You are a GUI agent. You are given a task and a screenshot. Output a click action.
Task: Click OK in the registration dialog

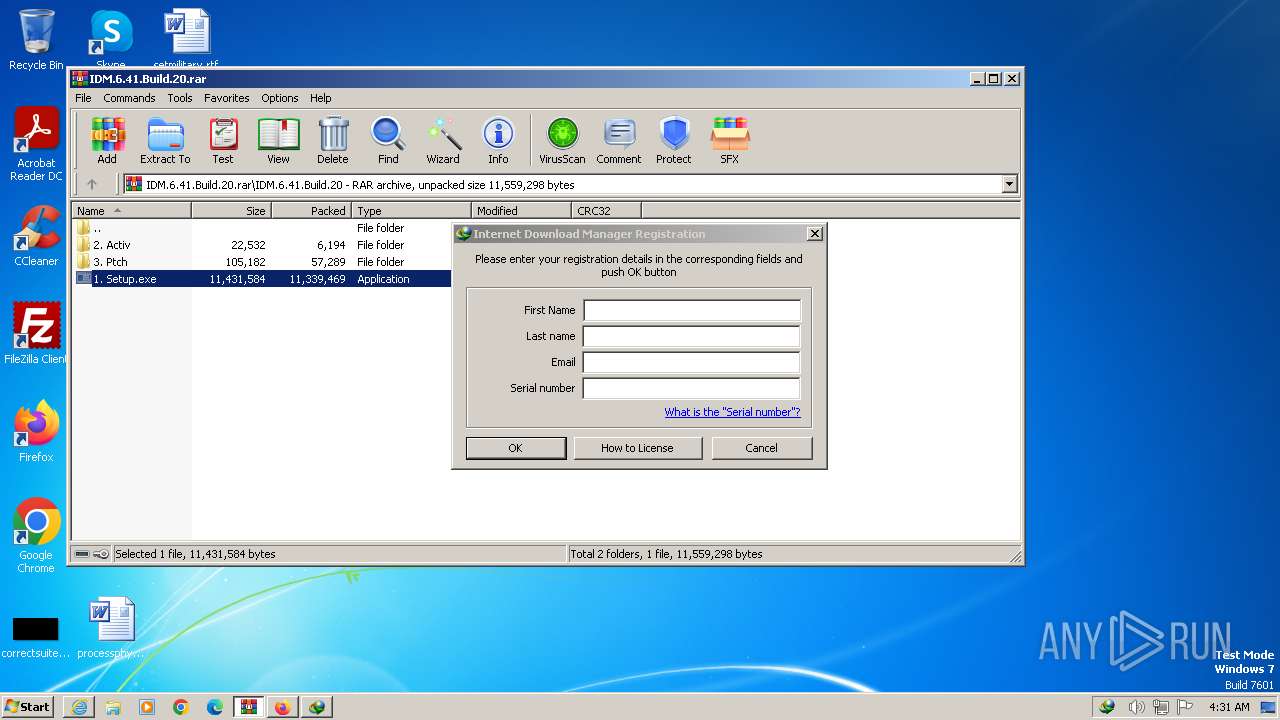[x=515, y=448]
